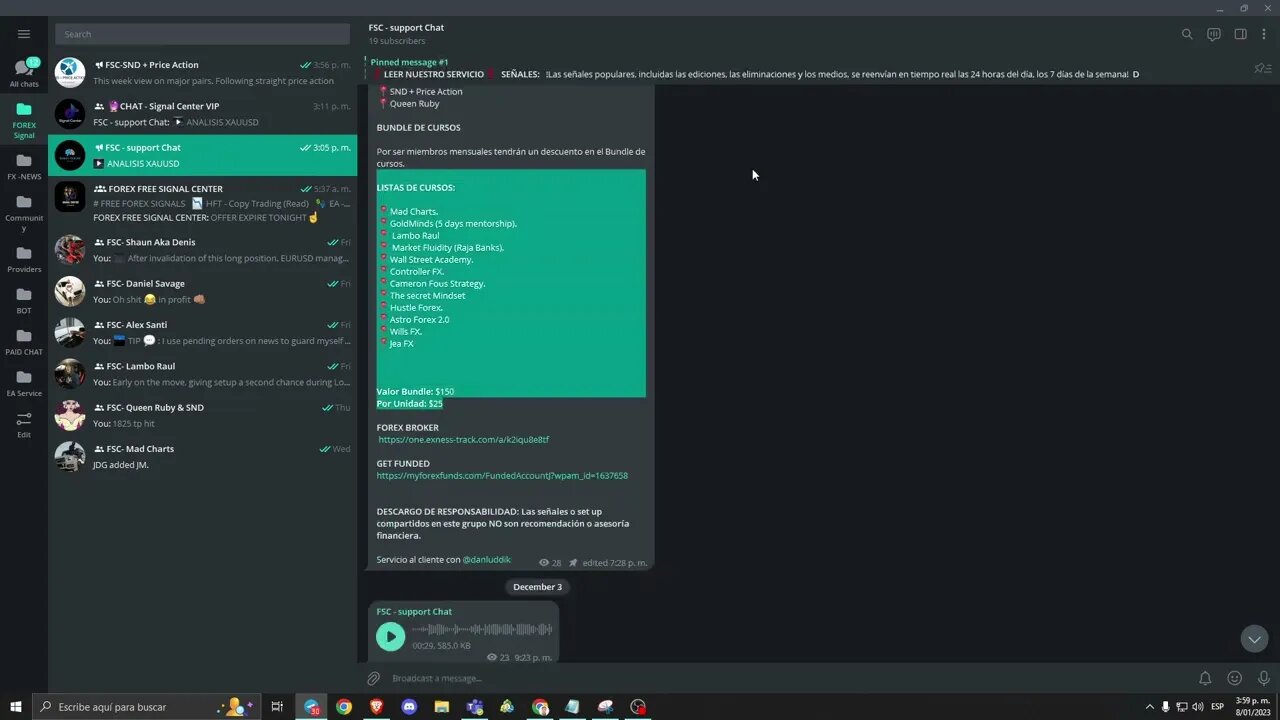
Task: Open Microsoft Teams from the taskbar
Action: point(475,707)
